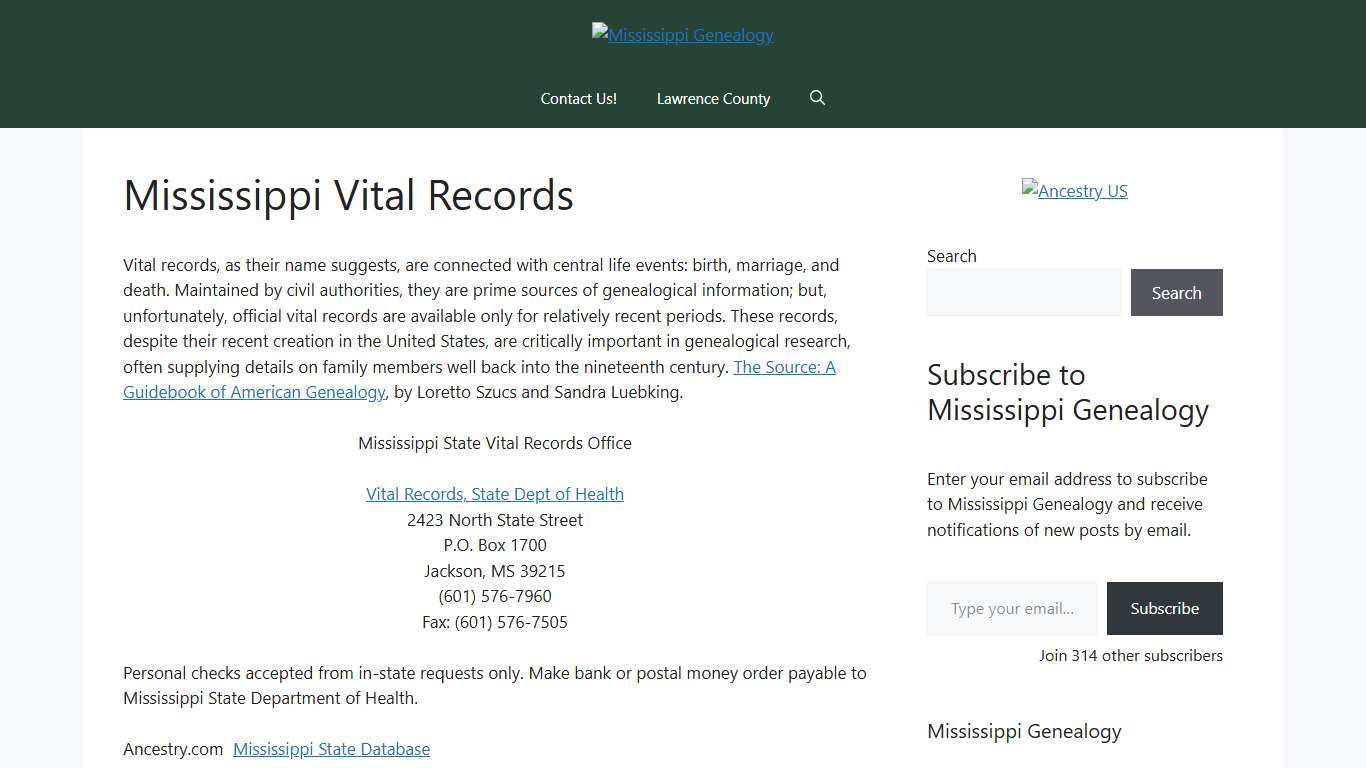Click the Ancestry.com label text
This screenshot has width=1366, height=768.
173,748
